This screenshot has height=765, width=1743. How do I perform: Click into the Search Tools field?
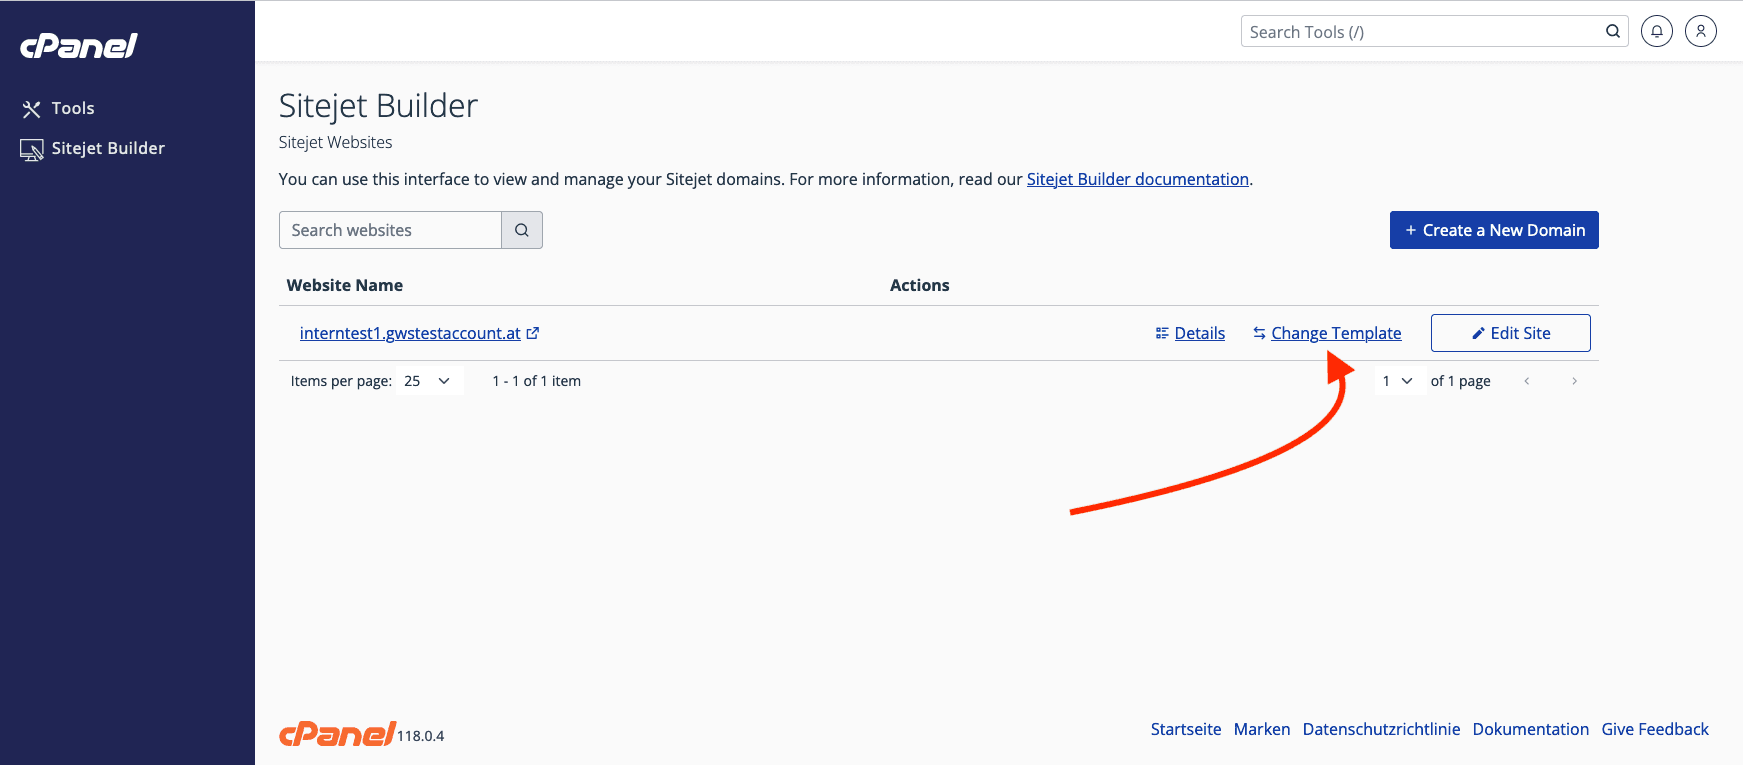[1420, 32]
